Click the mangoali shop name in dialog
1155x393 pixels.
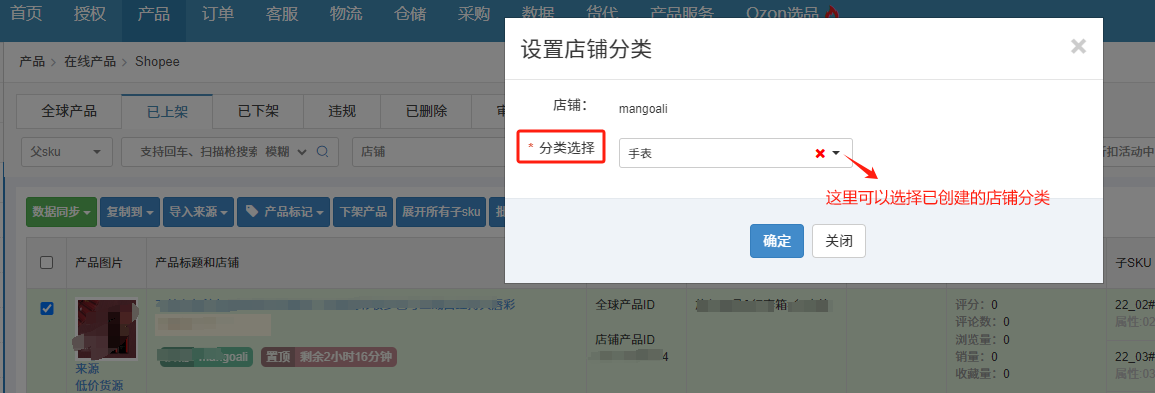point(644,109)
